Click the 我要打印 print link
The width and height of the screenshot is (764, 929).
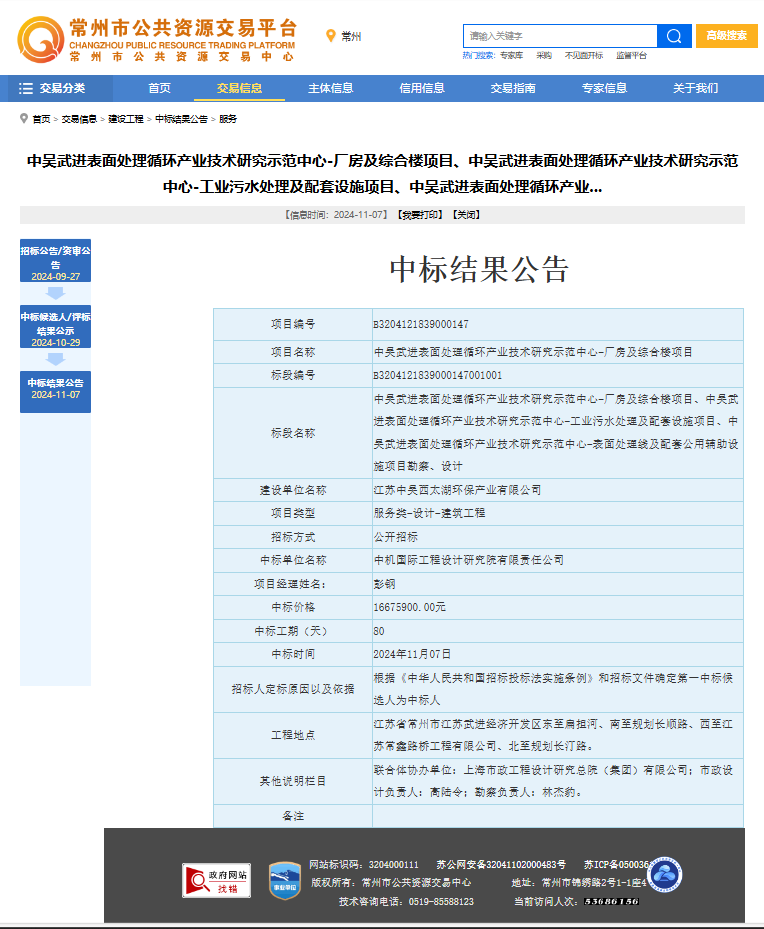click(420, 215)
